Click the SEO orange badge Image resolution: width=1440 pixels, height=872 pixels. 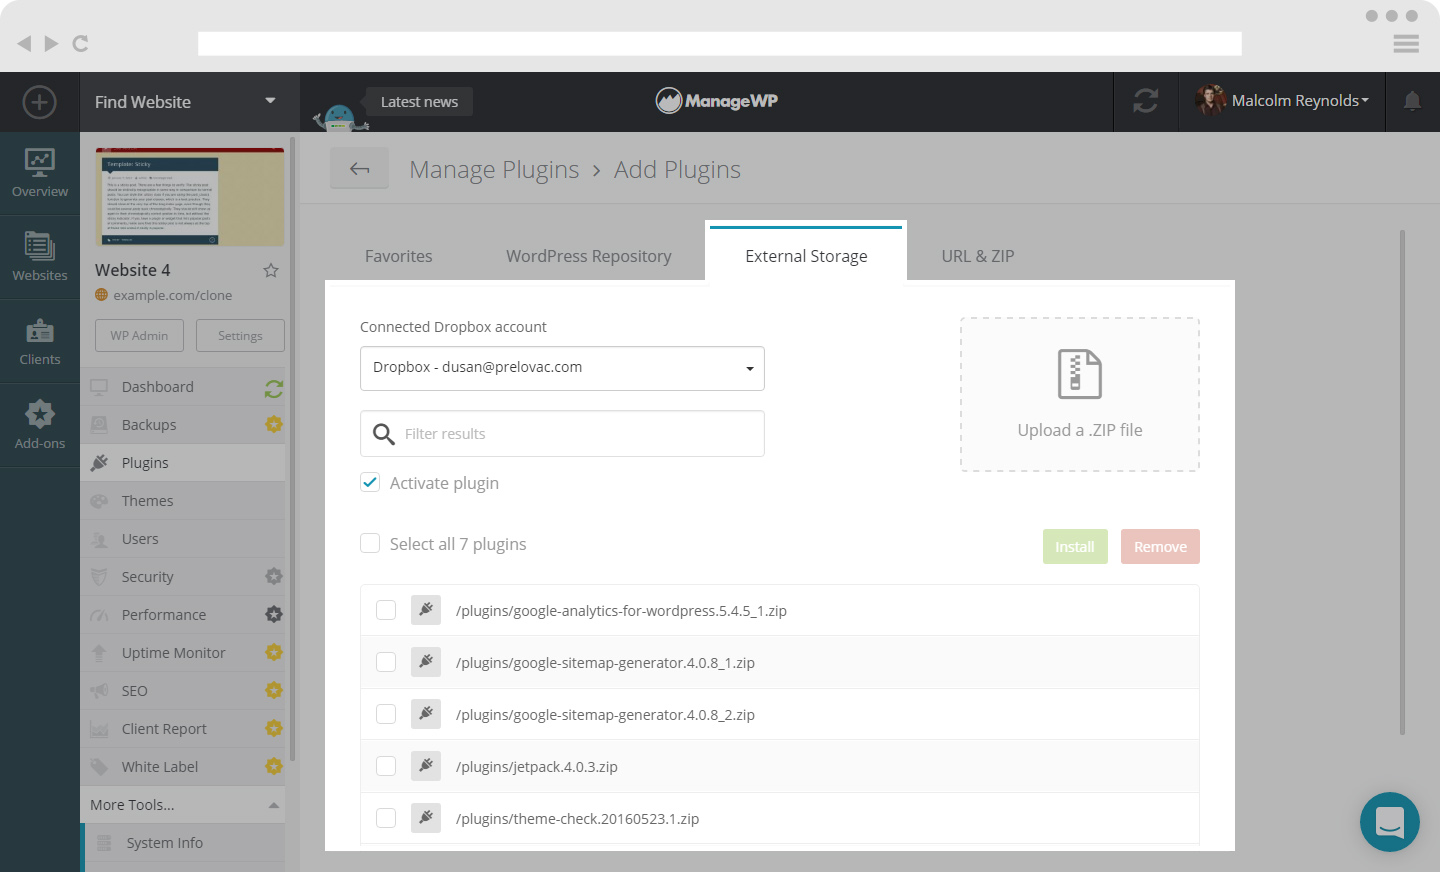(x=274, y=691)
